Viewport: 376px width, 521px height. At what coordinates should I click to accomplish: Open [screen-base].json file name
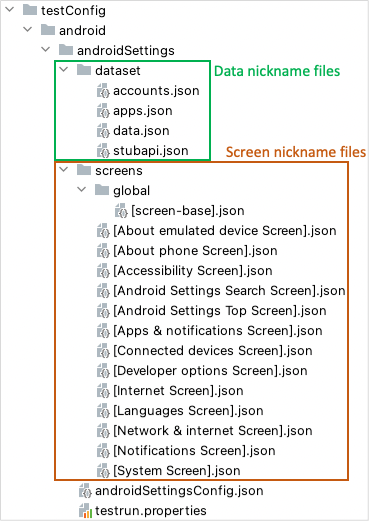click(x=188, y=211)
